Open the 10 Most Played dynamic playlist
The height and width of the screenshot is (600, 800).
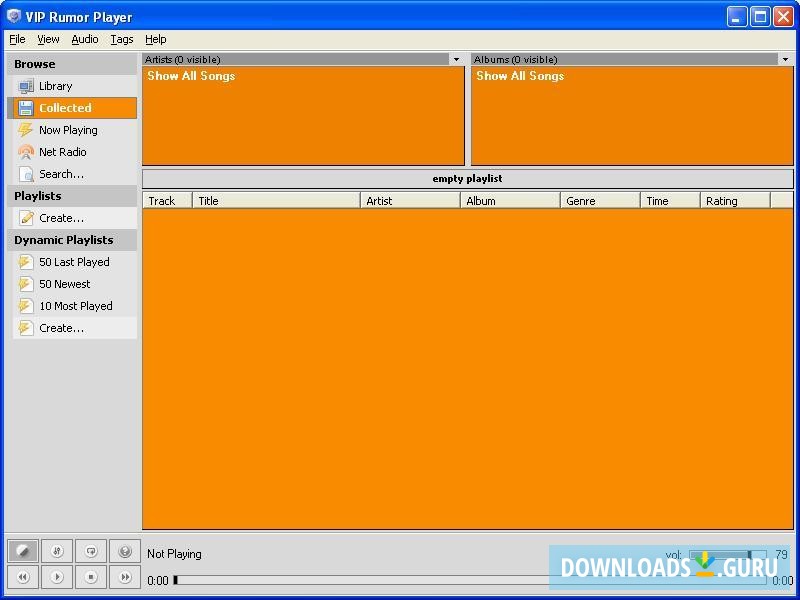pos(74,306)
